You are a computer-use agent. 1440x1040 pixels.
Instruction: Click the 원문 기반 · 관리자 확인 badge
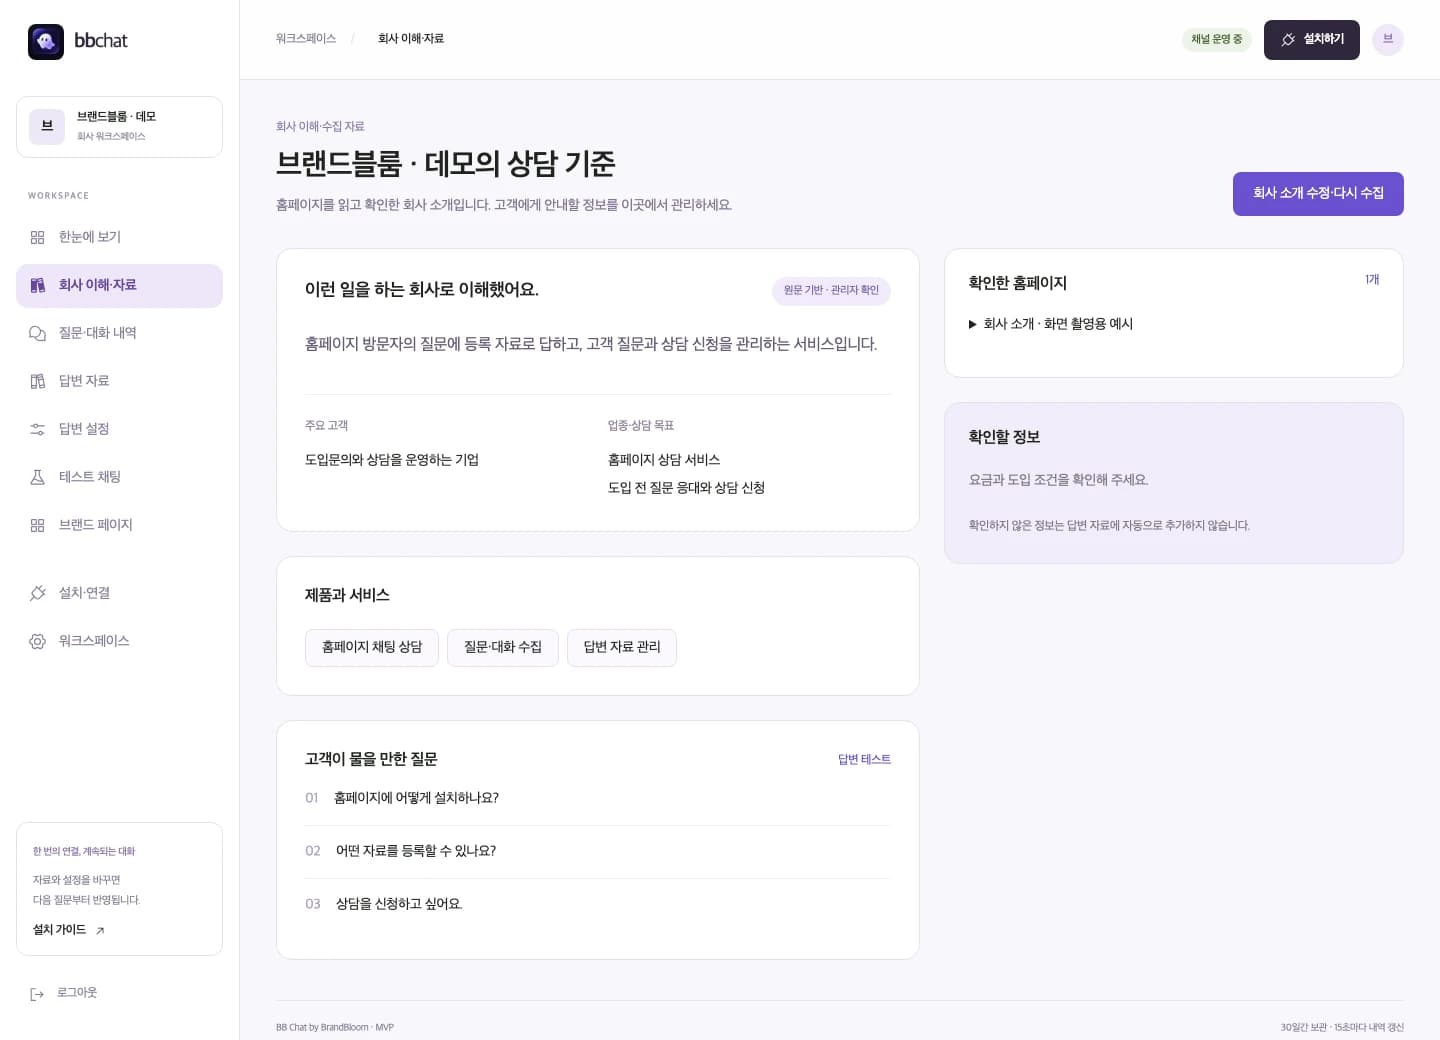click(x=831, y=291)
